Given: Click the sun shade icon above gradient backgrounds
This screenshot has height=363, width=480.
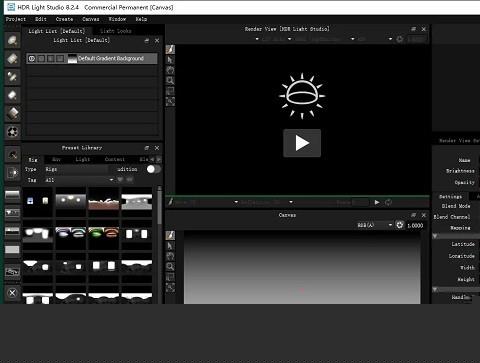Looking at the screenshot, I should (12, 173).
